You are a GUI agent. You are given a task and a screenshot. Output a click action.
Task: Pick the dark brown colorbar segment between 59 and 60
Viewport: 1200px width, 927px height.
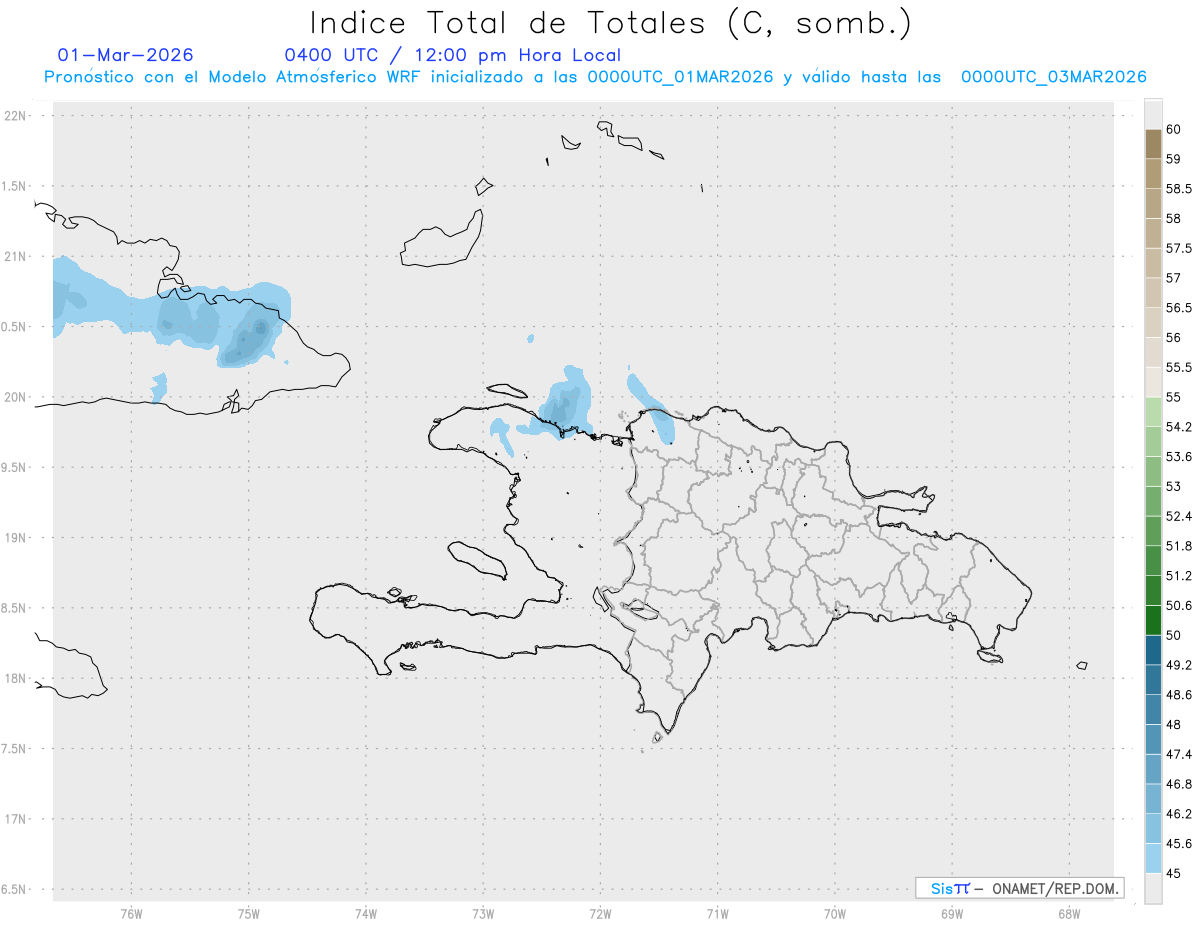(x=1153, y=144)
